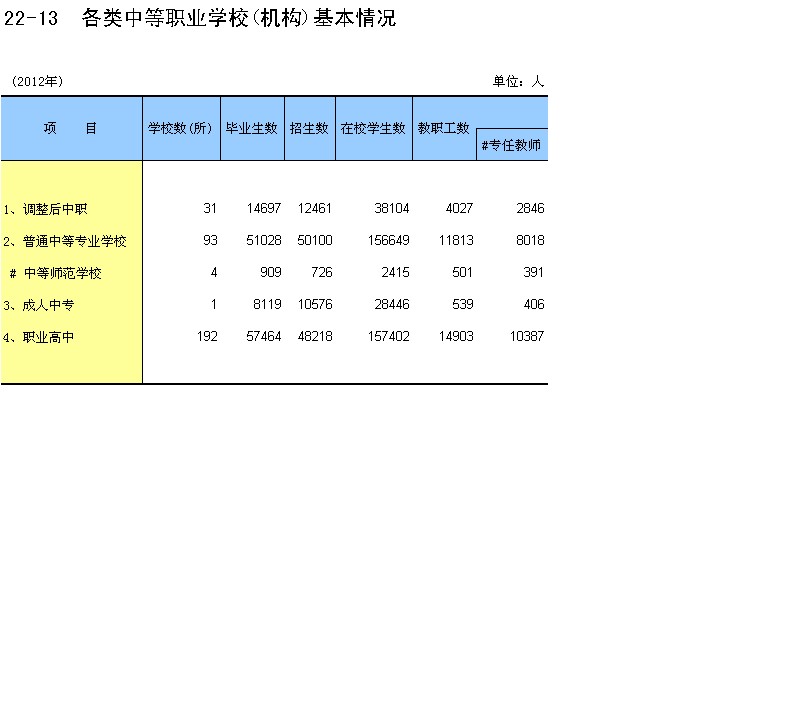Select the 项目 header cell
This screenshot has width=812, height=705.
pos(71,128)
